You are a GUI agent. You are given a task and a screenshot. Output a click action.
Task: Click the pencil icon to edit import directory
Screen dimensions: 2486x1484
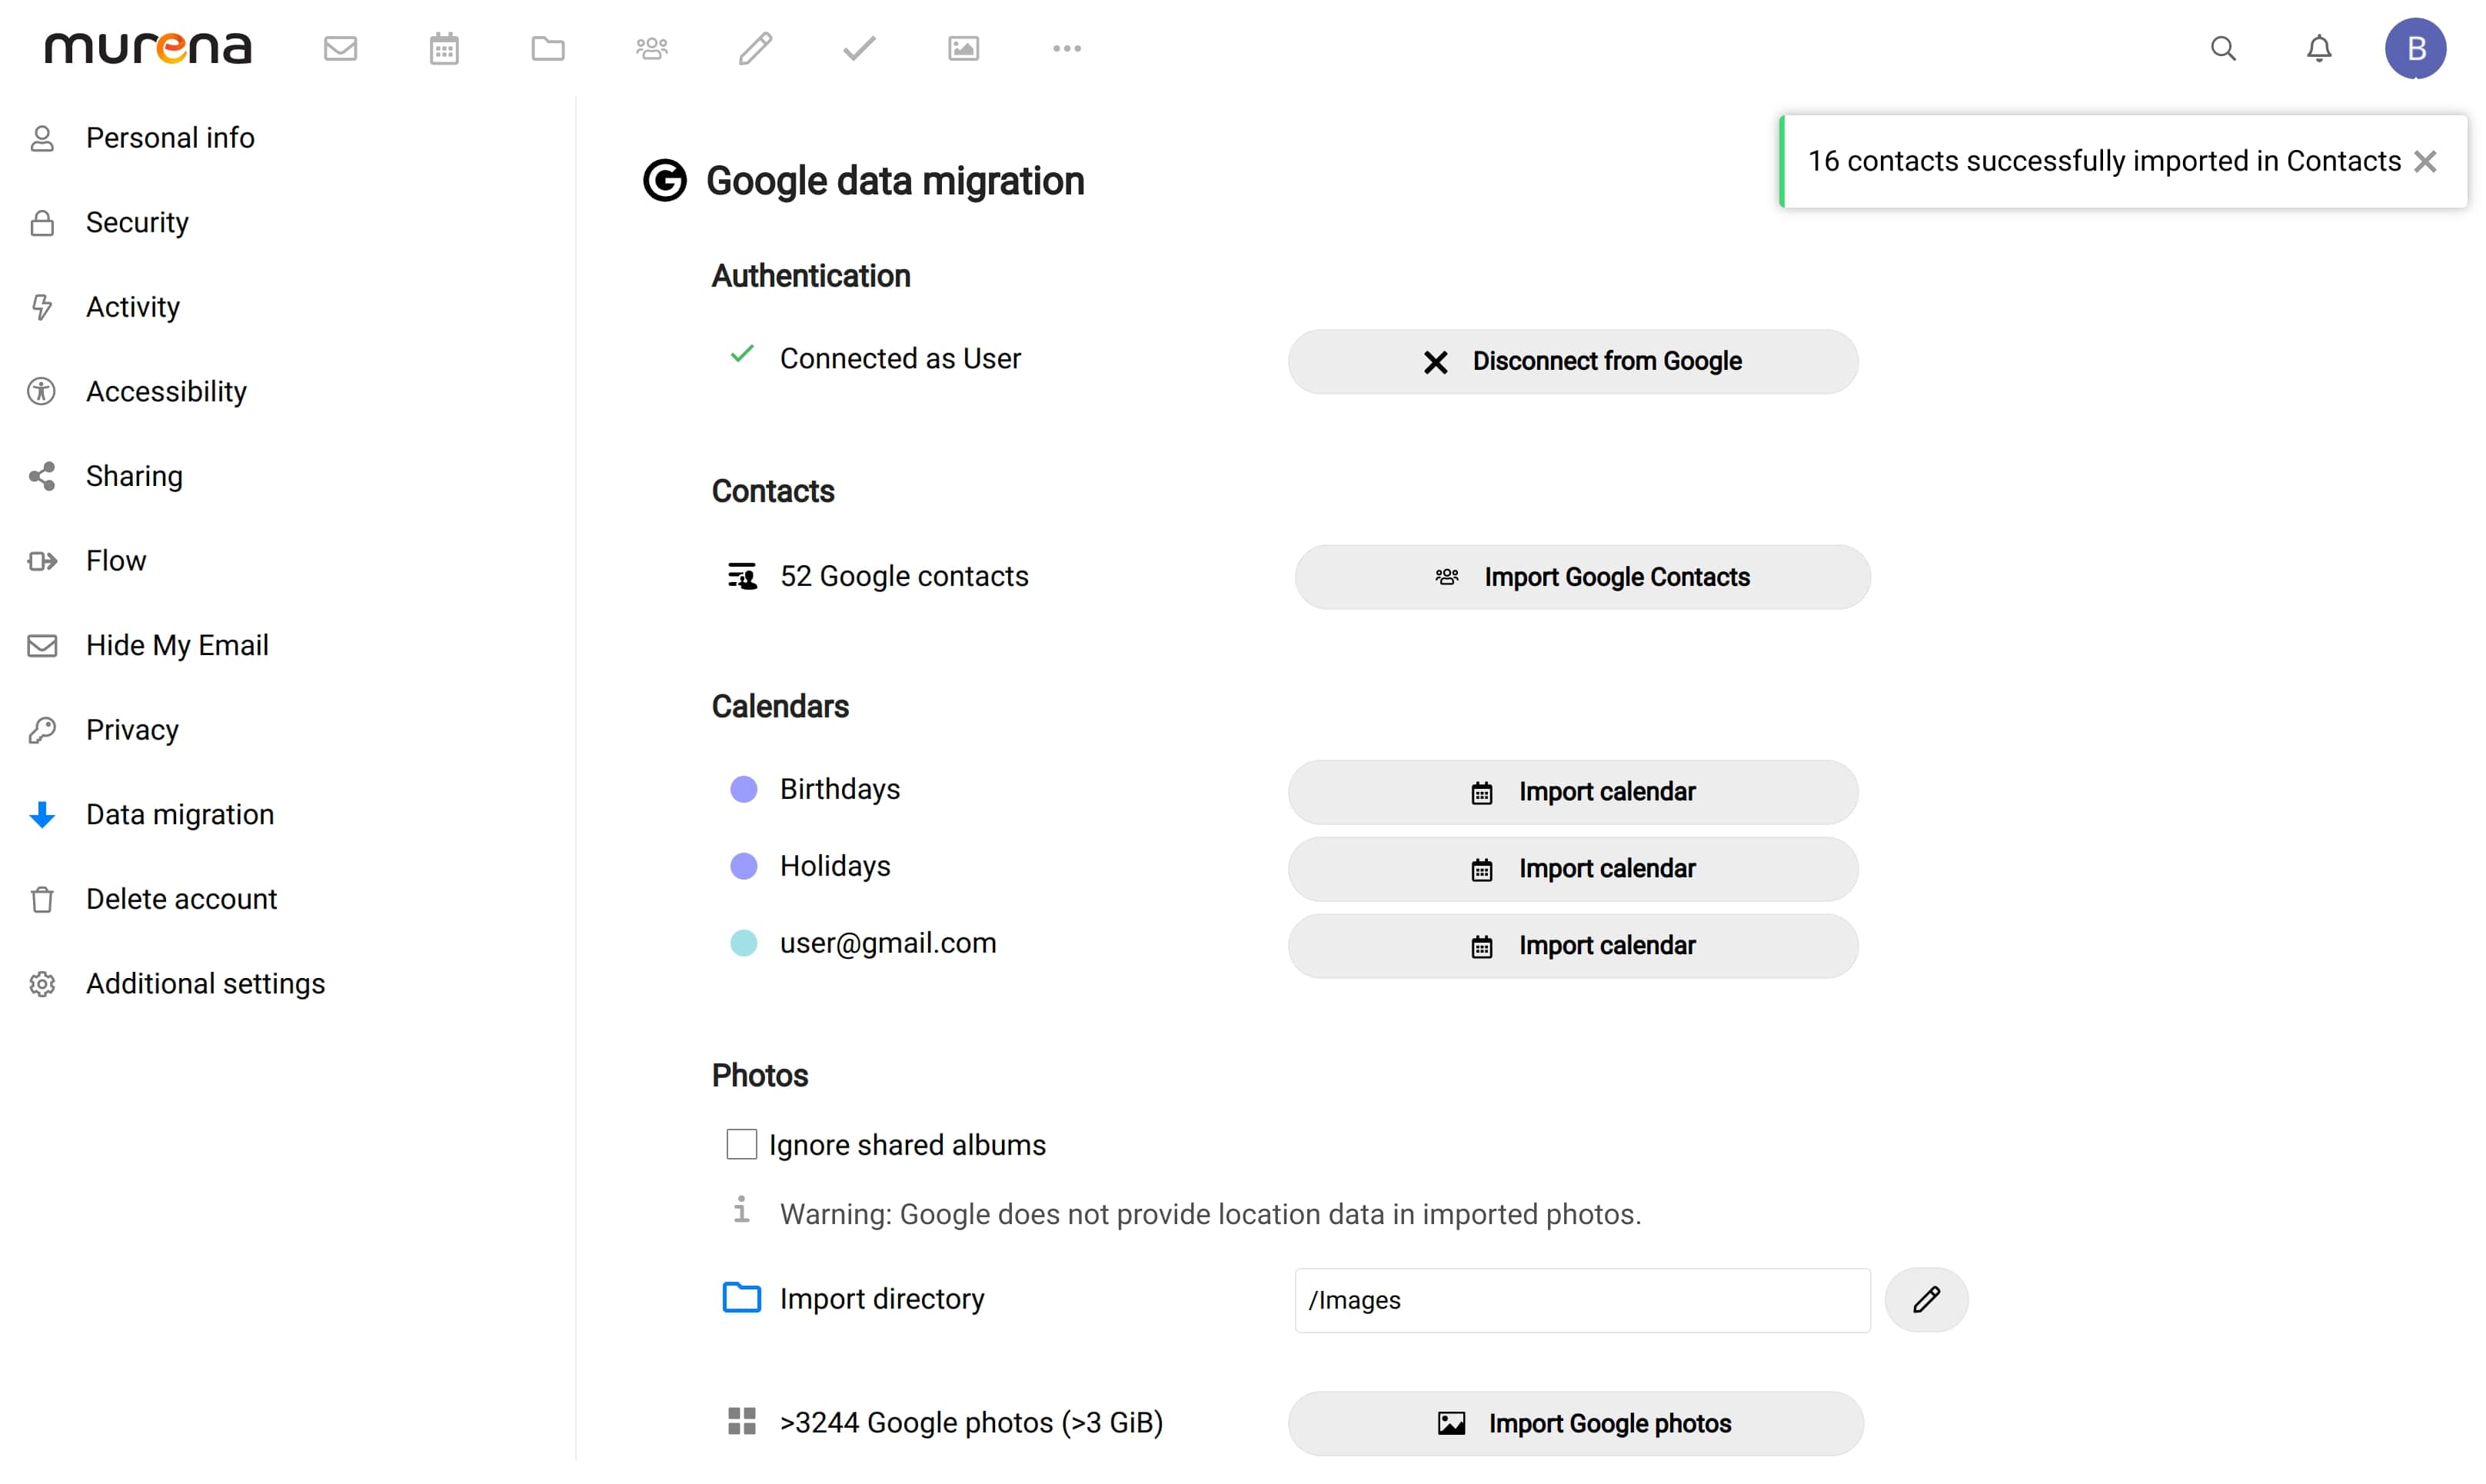tap(1926, 1300)
